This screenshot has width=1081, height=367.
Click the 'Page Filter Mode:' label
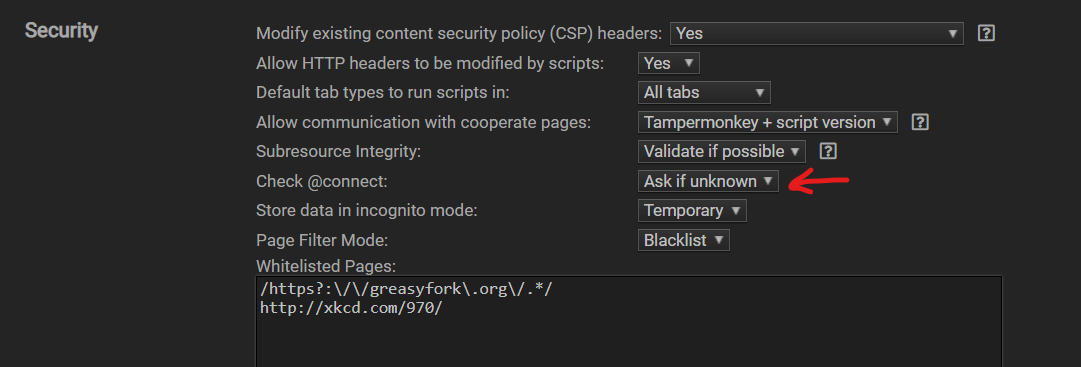click(x=323, y=240)
